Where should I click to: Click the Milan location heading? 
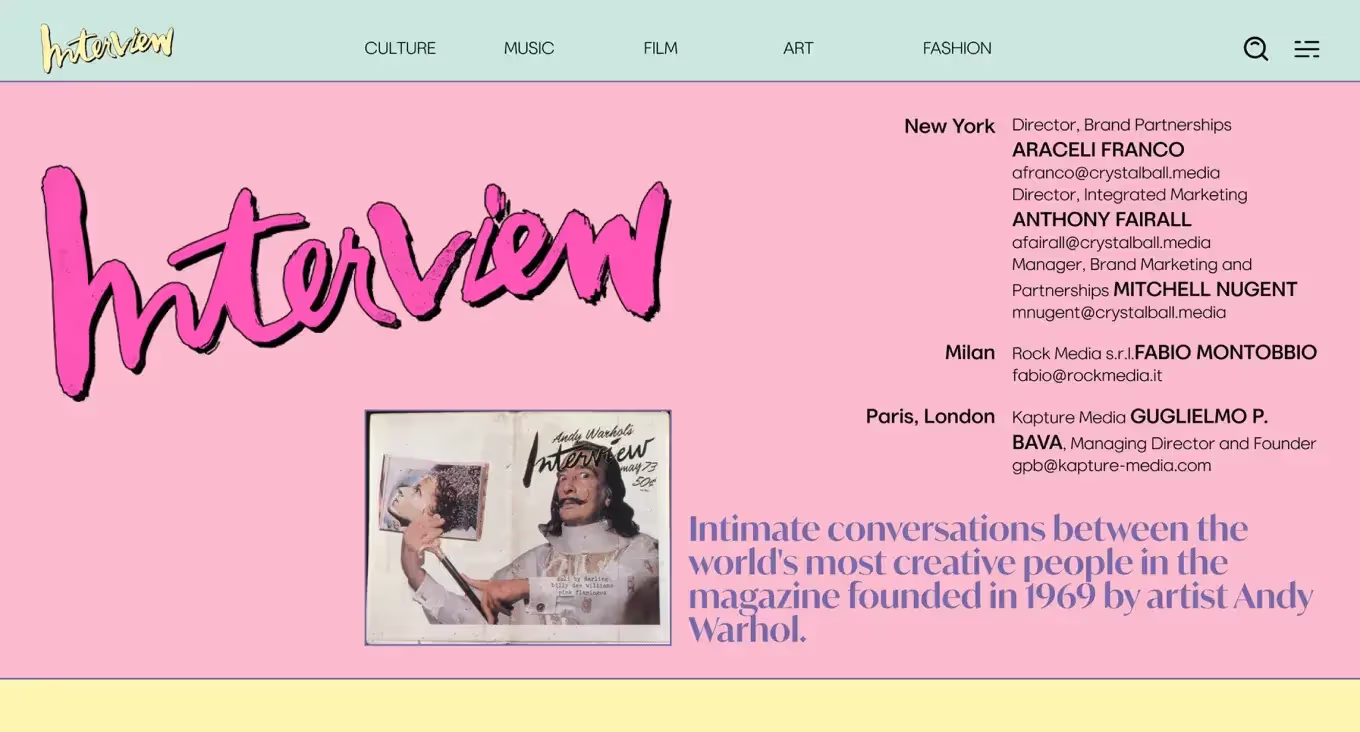click(x=969, y=353)
